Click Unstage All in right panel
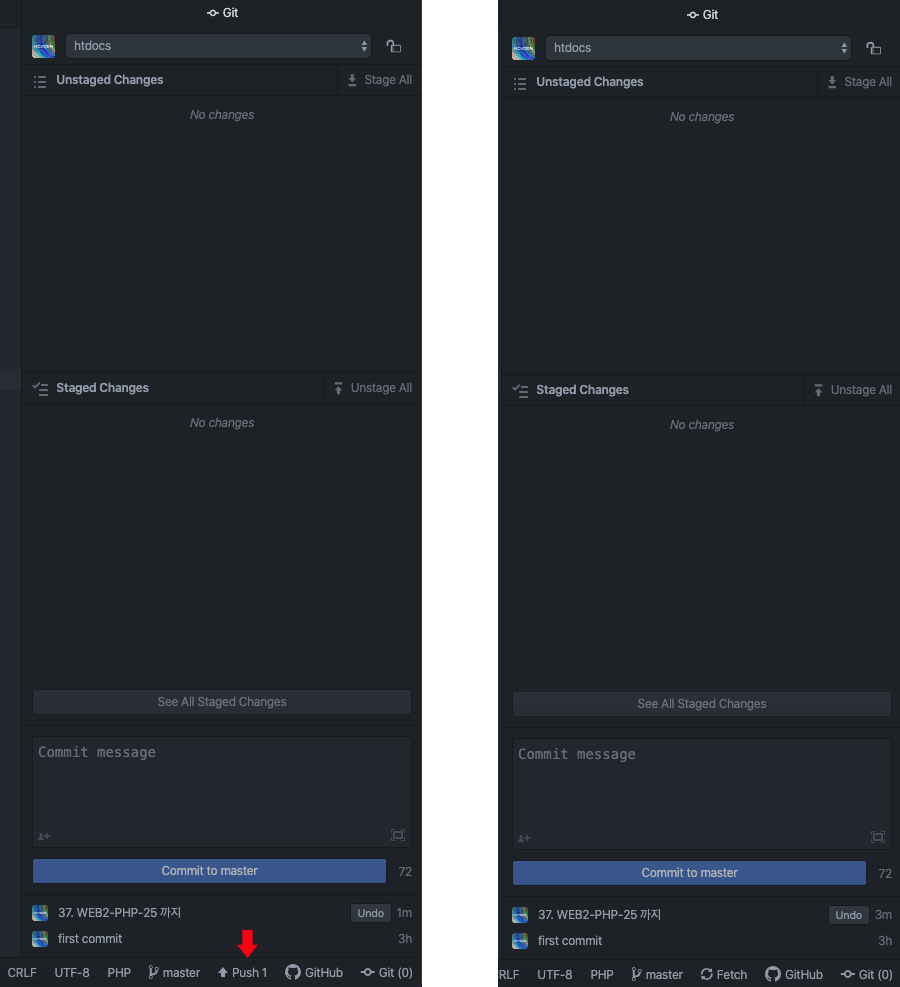 click(853, 390)
